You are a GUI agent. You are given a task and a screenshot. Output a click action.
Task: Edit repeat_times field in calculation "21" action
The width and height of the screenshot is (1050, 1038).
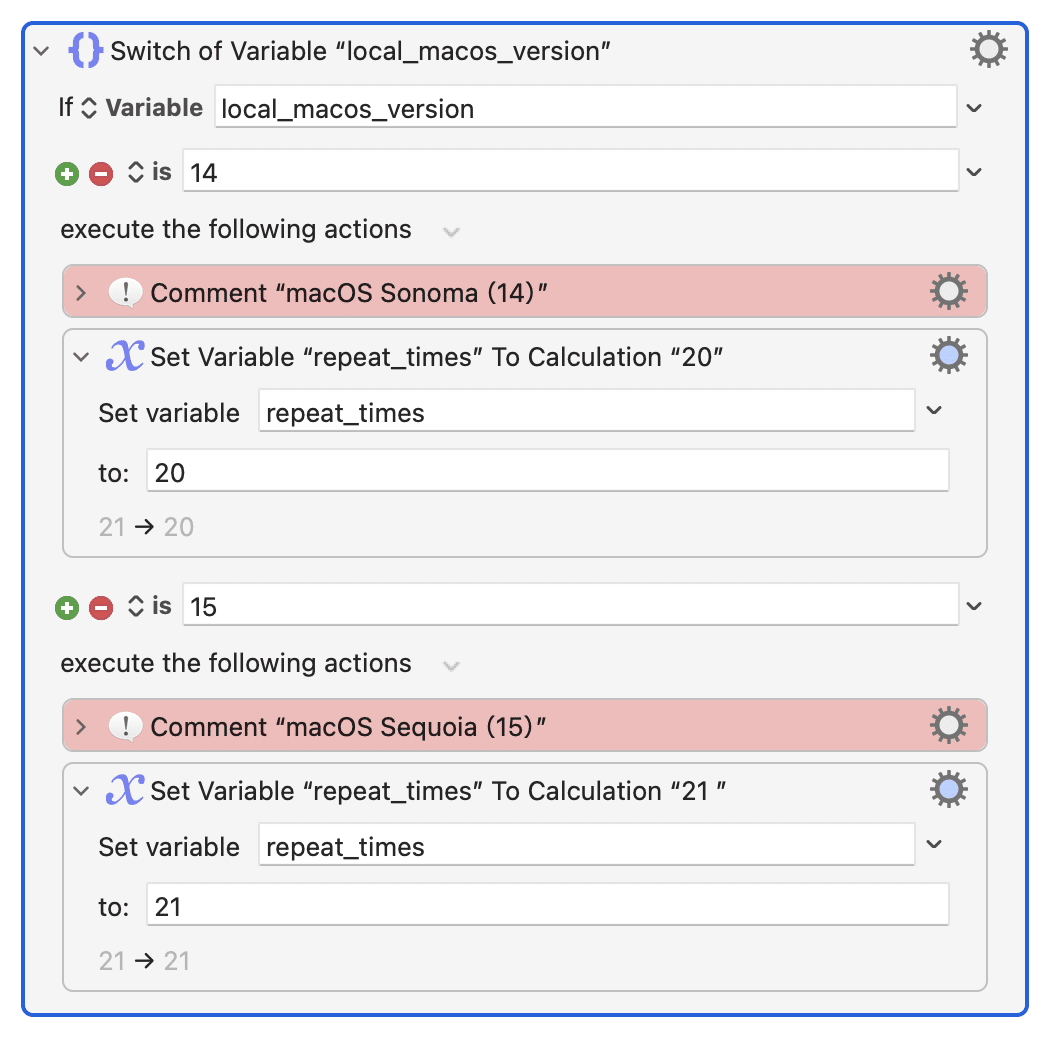click(x=587, y=844)
